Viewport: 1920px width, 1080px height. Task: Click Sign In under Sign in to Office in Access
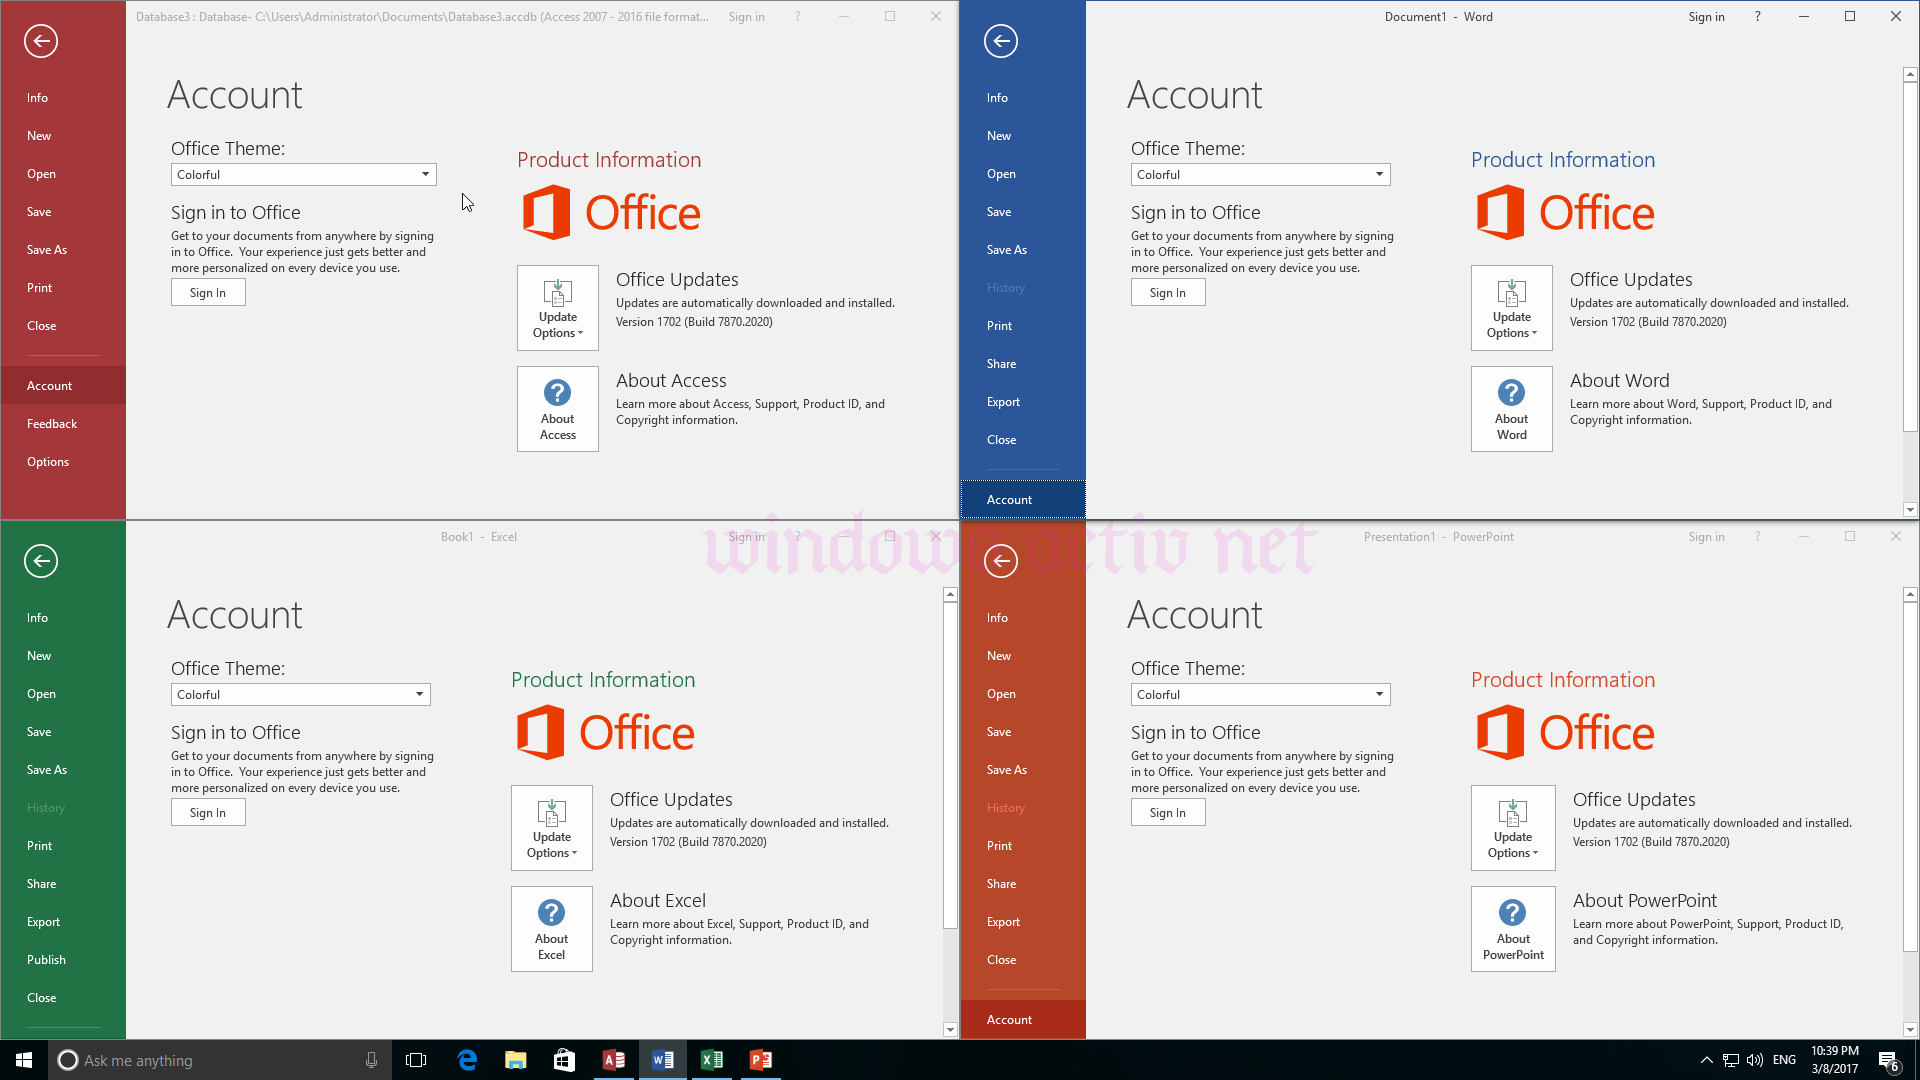click(208, 292)
